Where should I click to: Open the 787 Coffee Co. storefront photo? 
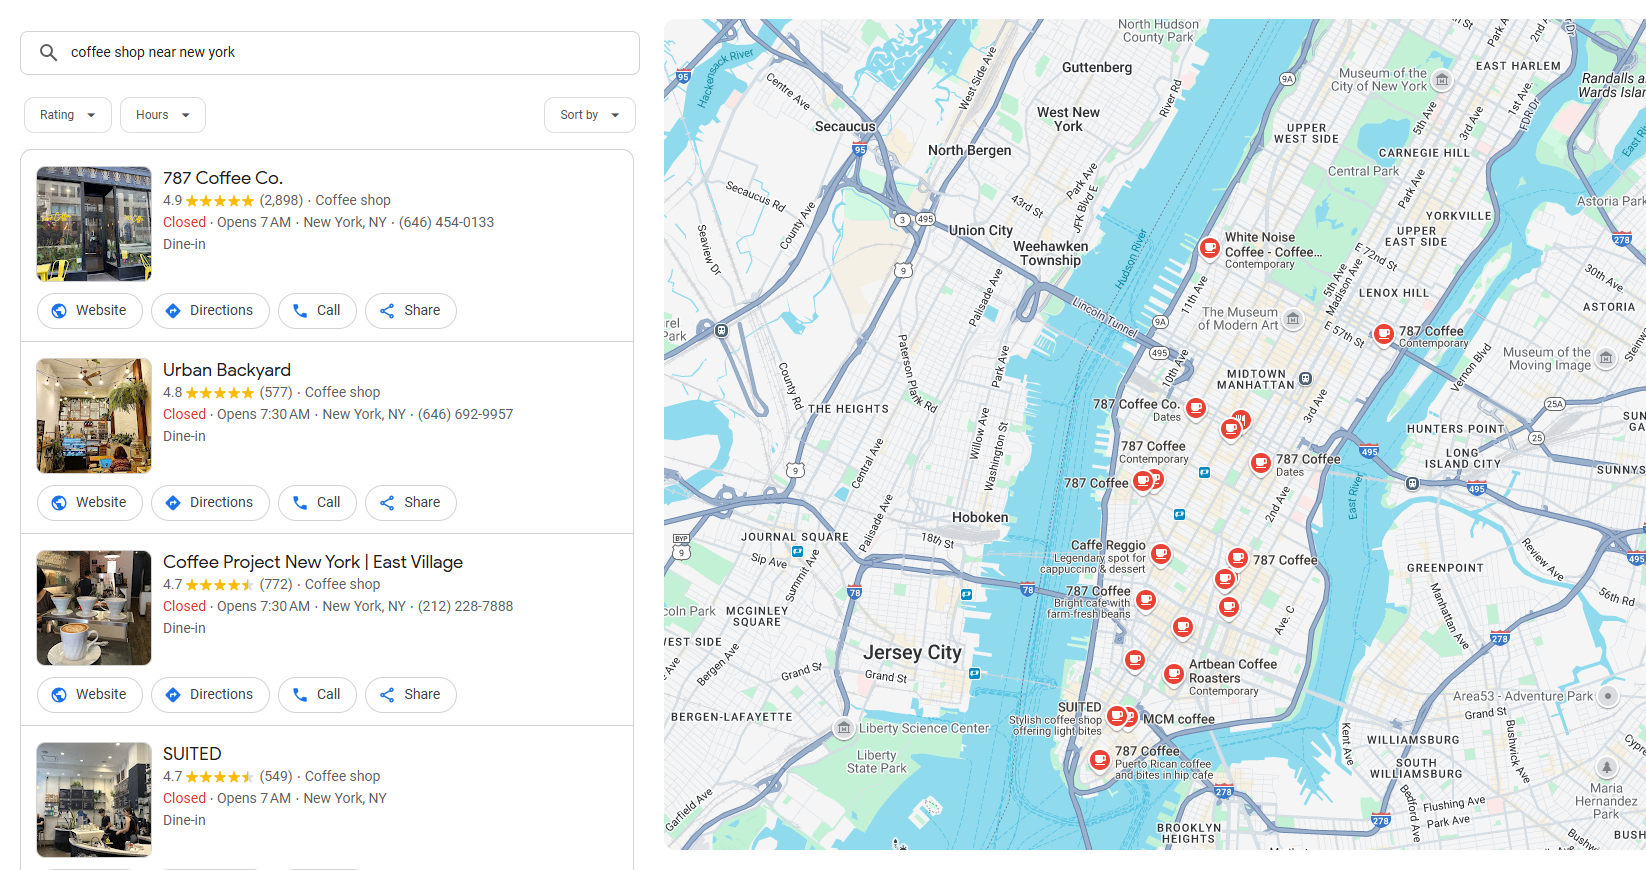click(x=94, y=224)
